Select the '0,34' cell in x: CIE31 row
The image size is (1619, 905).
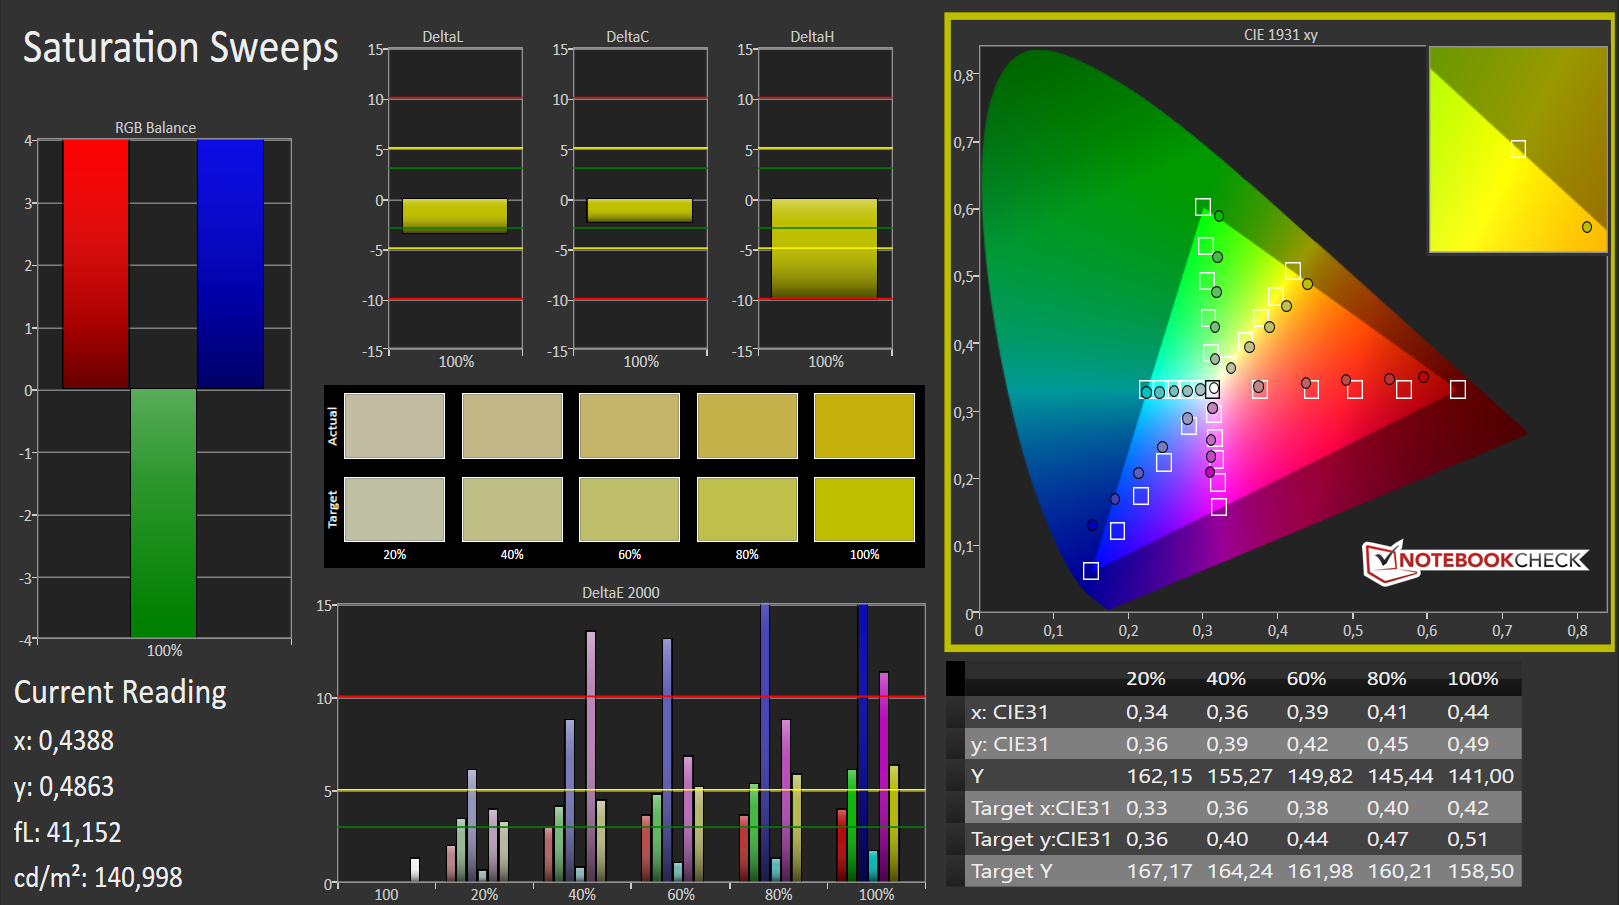[1146, 712]
